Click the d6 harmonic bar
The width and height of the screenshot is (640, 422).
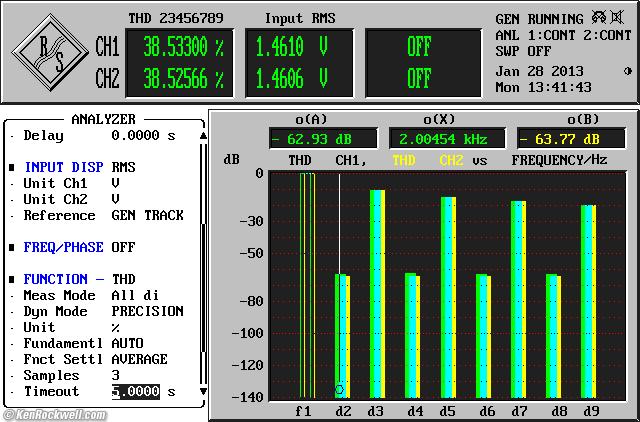[x=483, y=336]
